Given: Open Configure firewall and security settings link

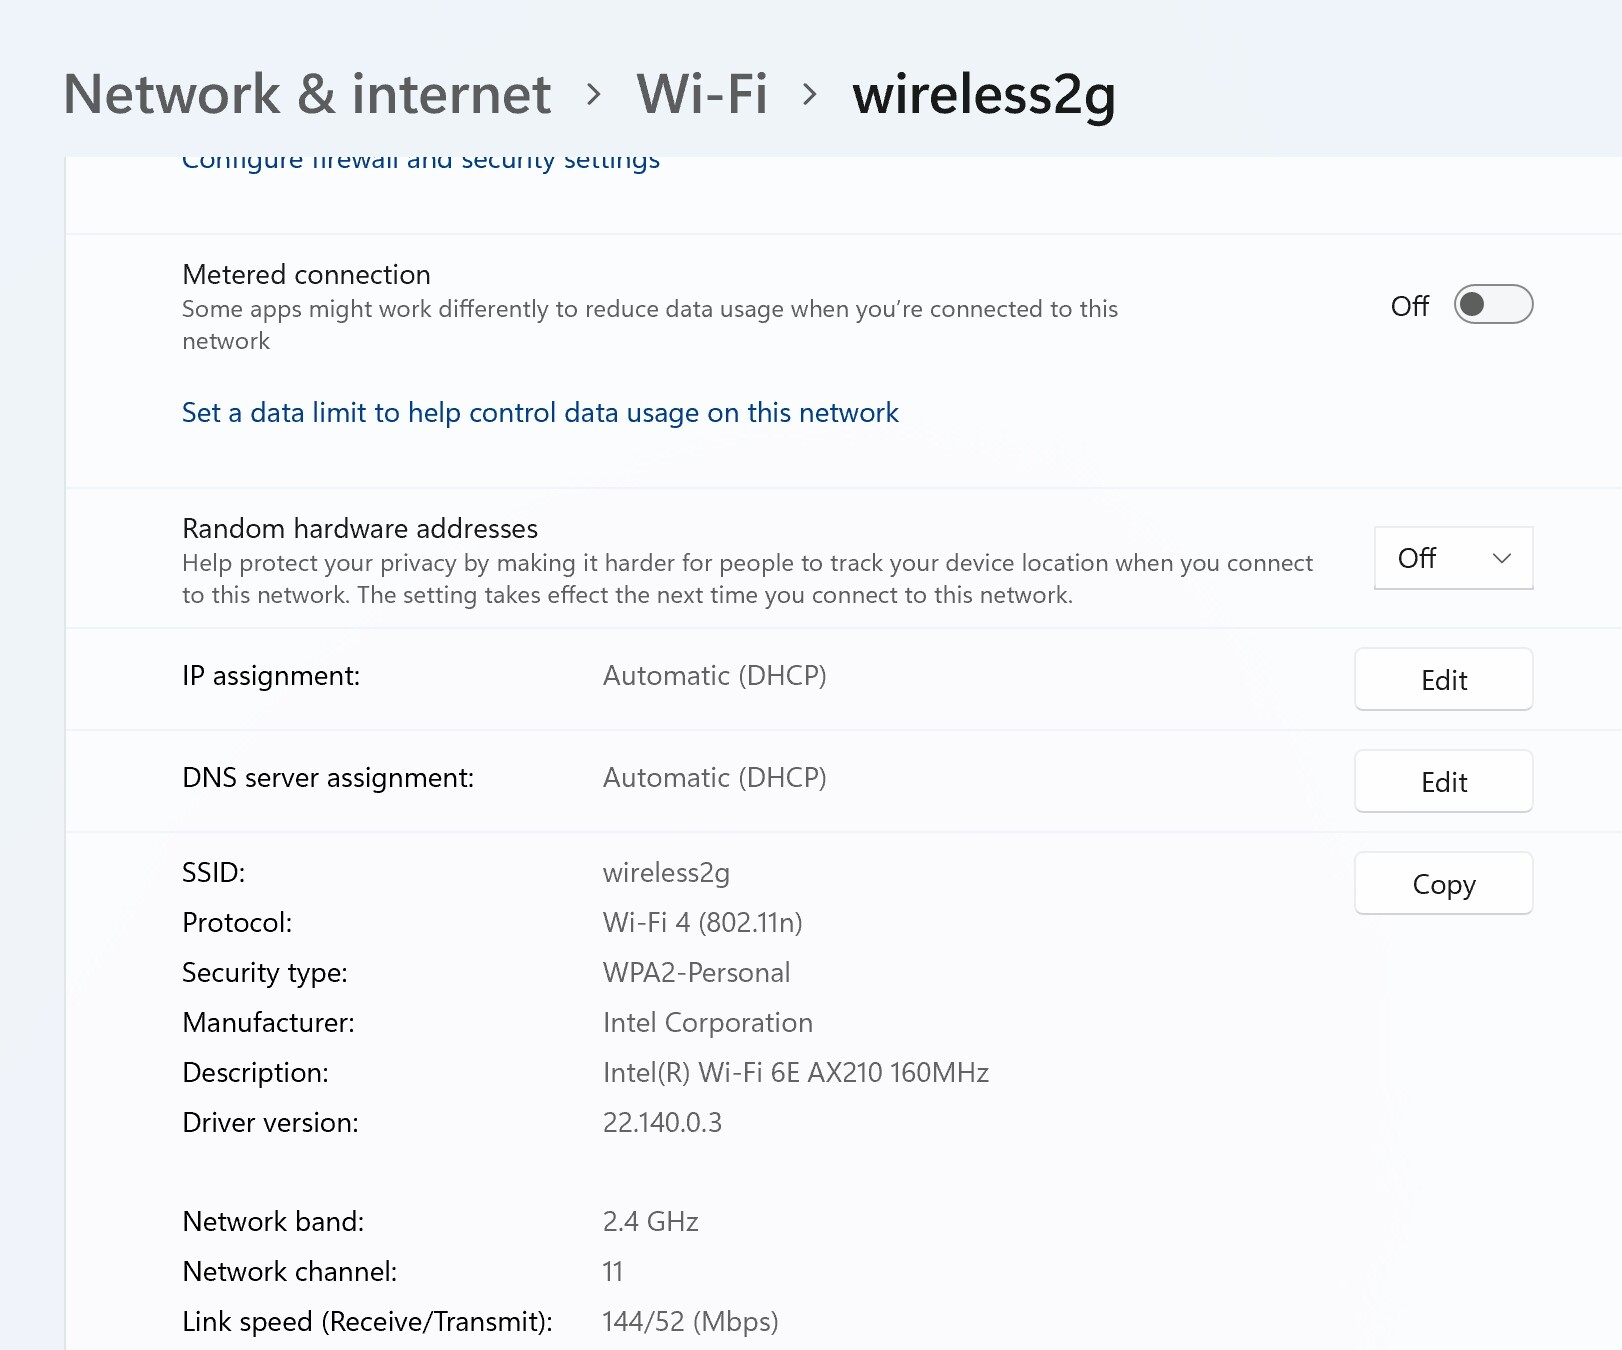Looking at the screenshot, I should [421, 162].
